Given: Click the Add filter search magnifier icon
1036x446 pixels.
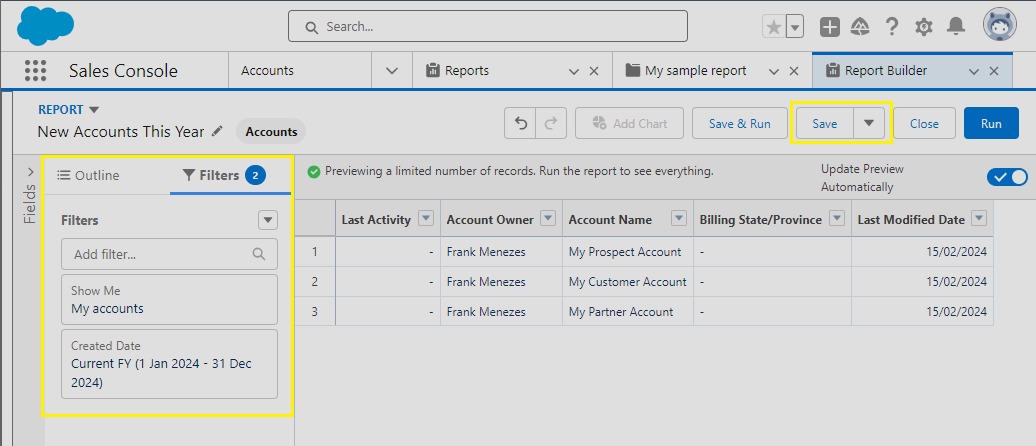Looking at the screenshot, I should (259, 254).
